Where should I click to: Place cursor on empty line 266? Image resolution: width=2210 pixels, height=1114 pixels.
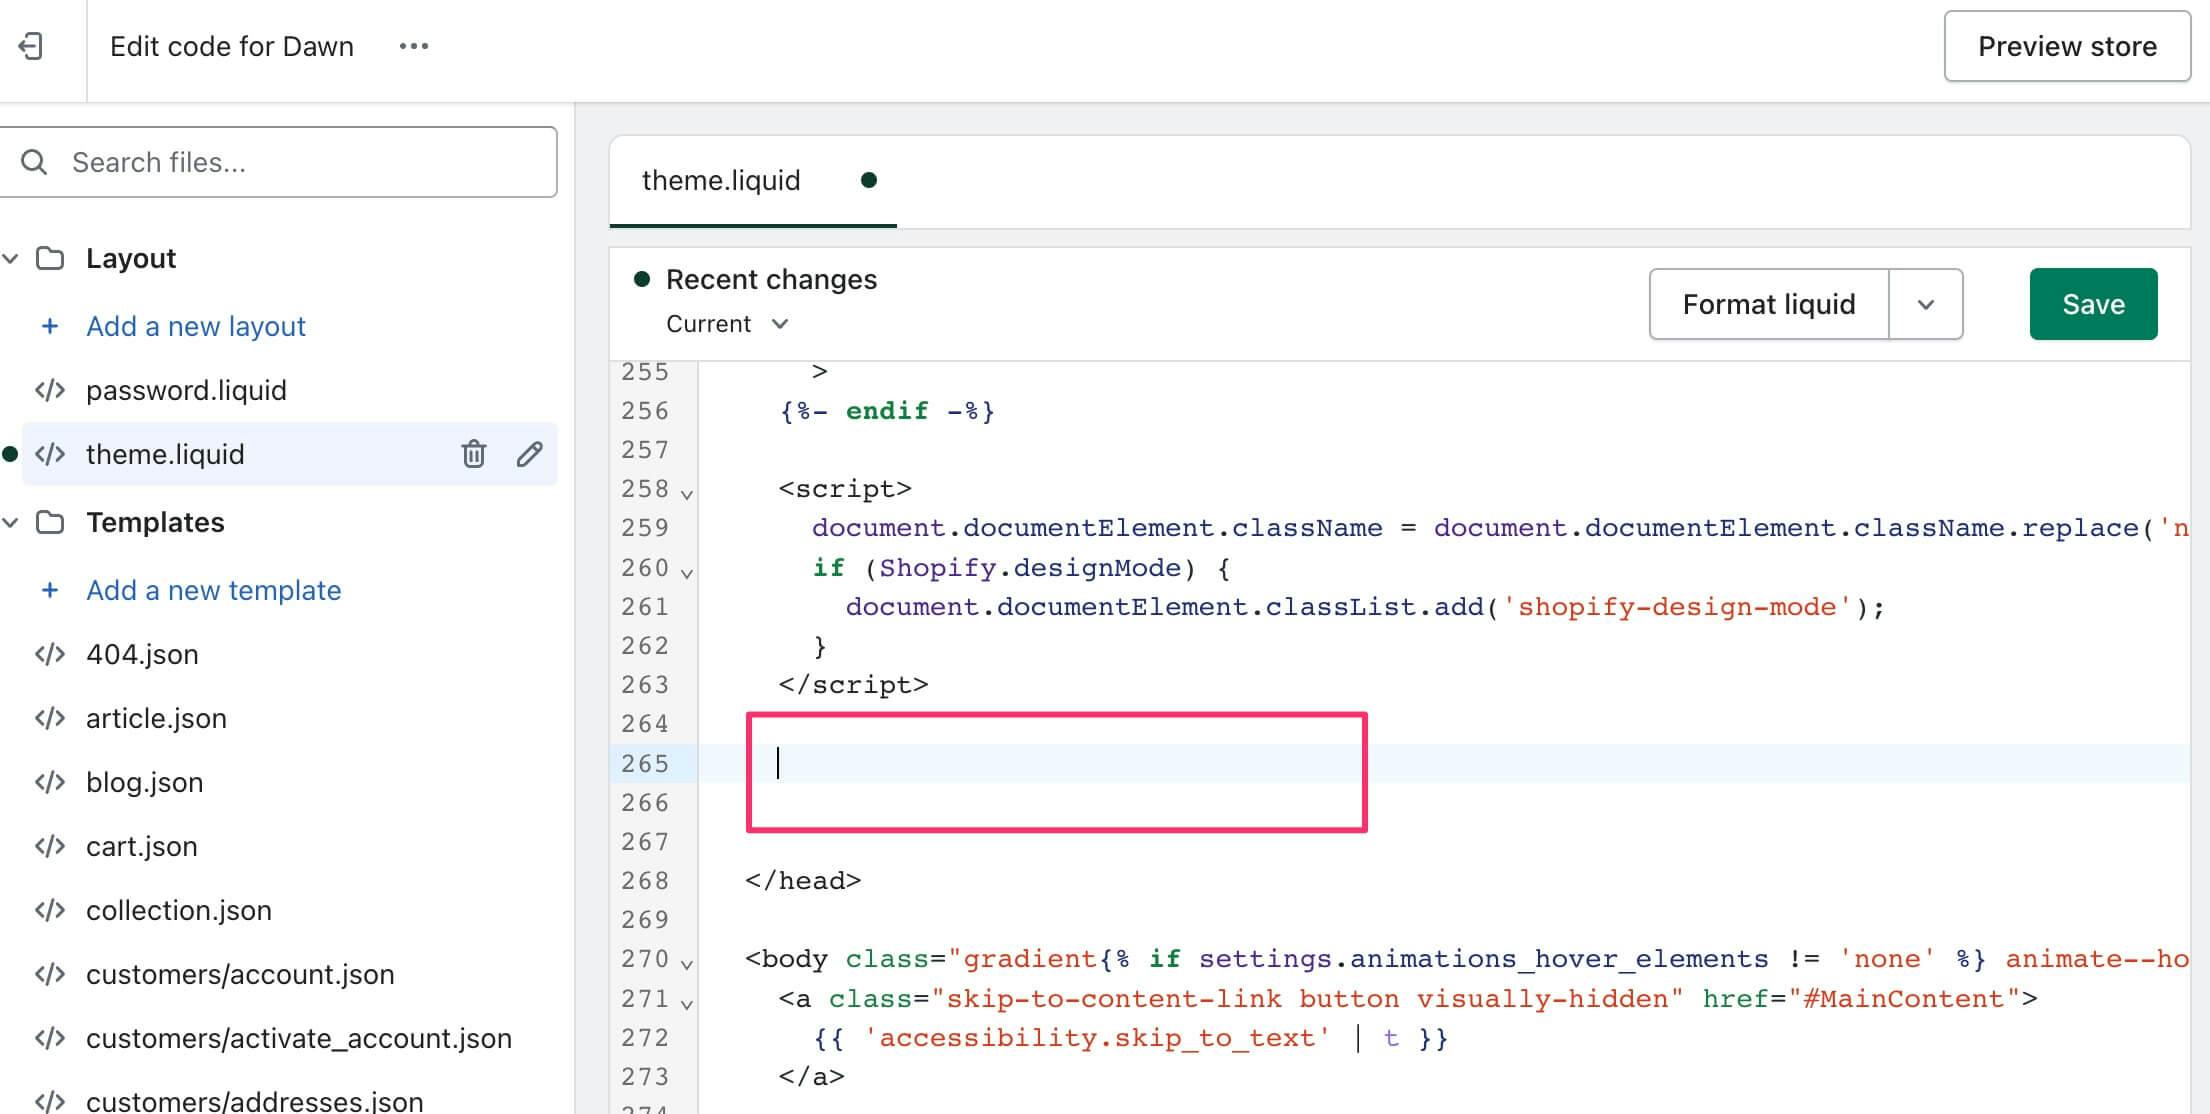click(x=1444, y=802)
